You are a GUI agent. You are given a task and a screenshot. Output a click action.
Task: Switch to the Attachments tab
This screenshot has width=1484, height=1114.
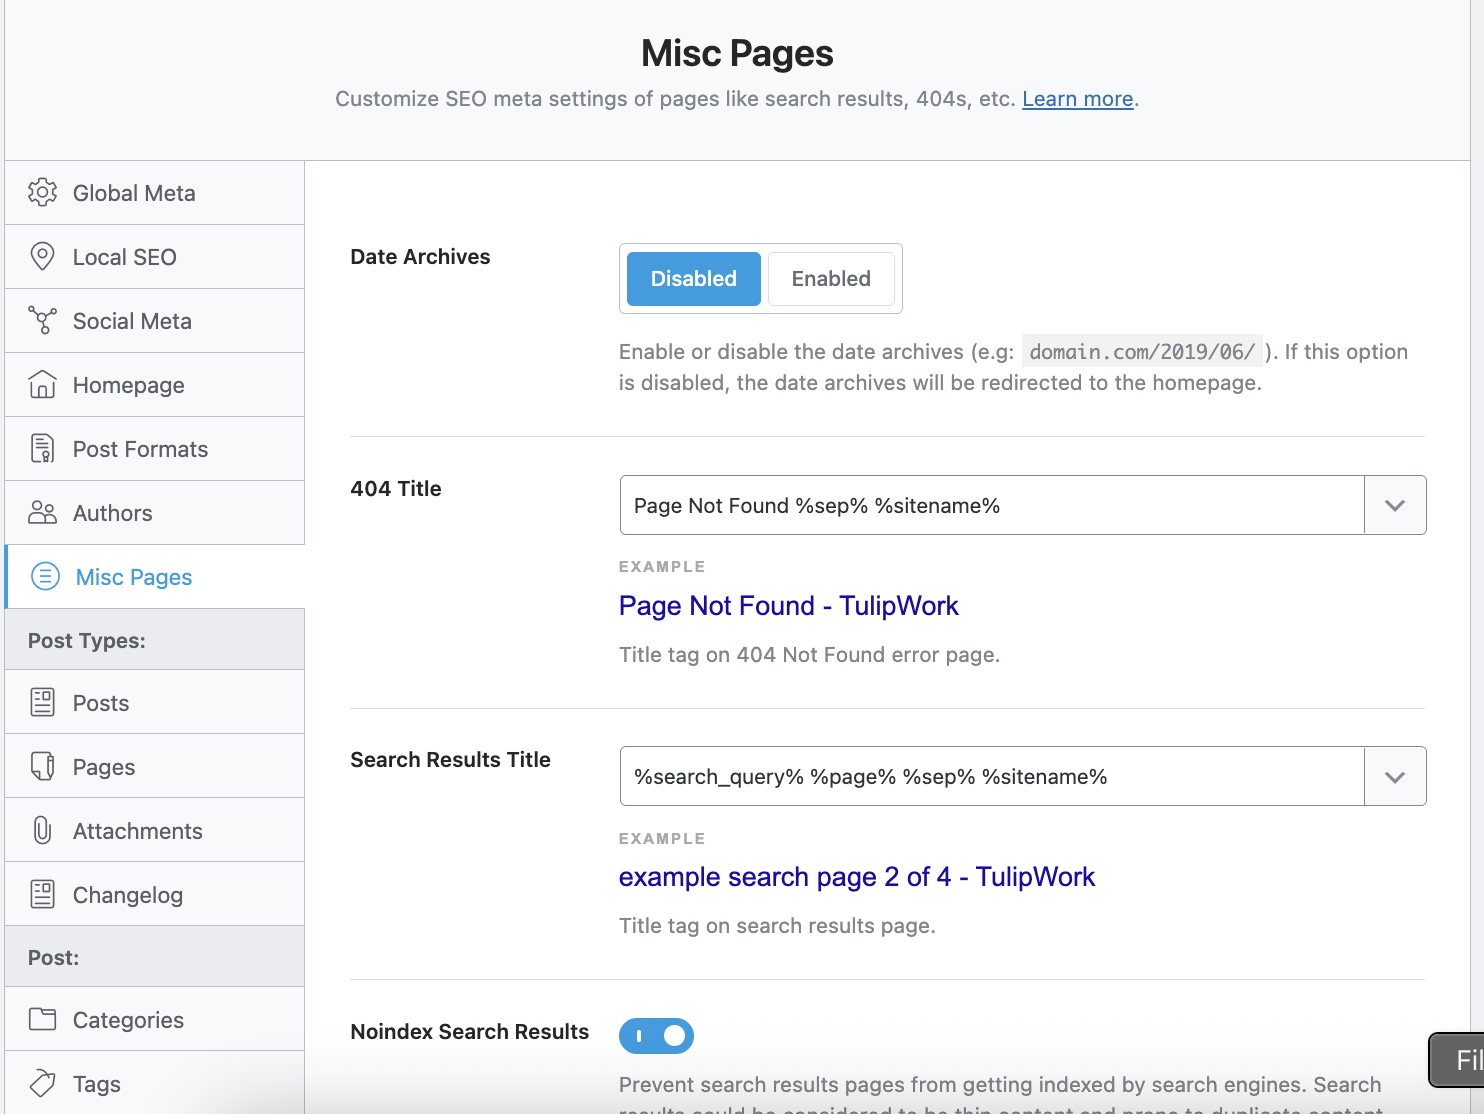[x=155, y=830]
